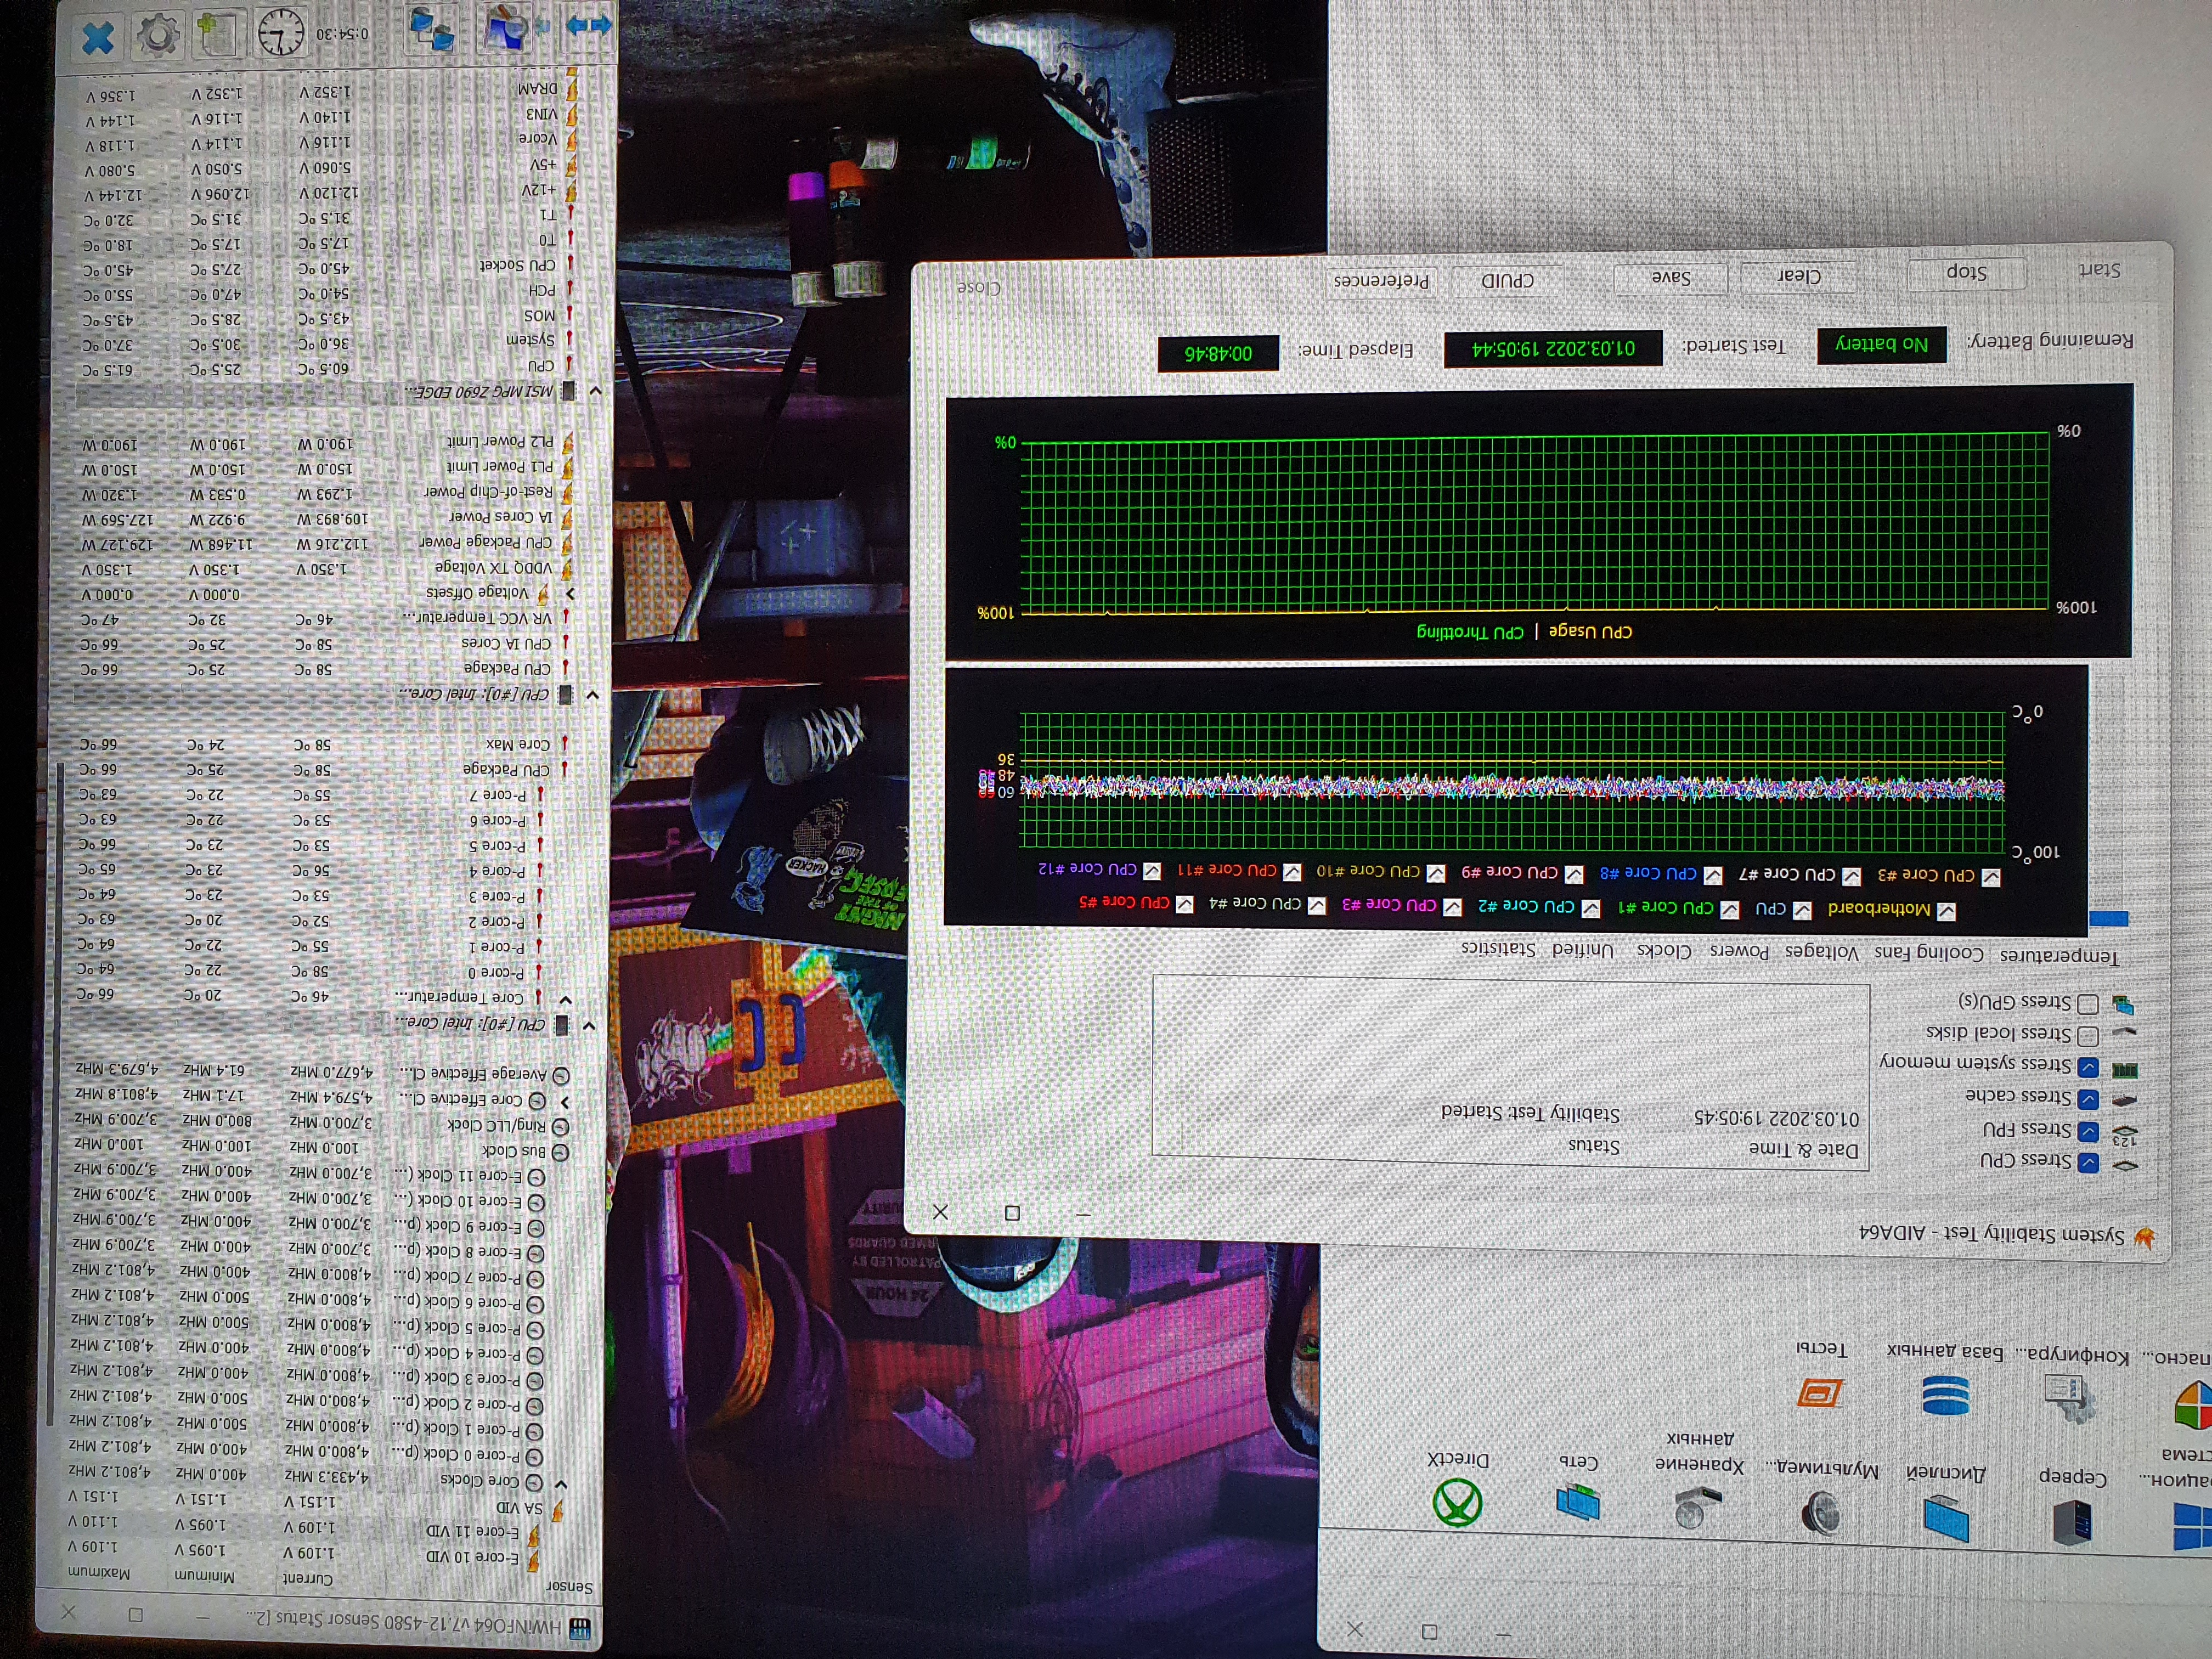Click the blue graph scale slider handle

[x=2108, y=918]
